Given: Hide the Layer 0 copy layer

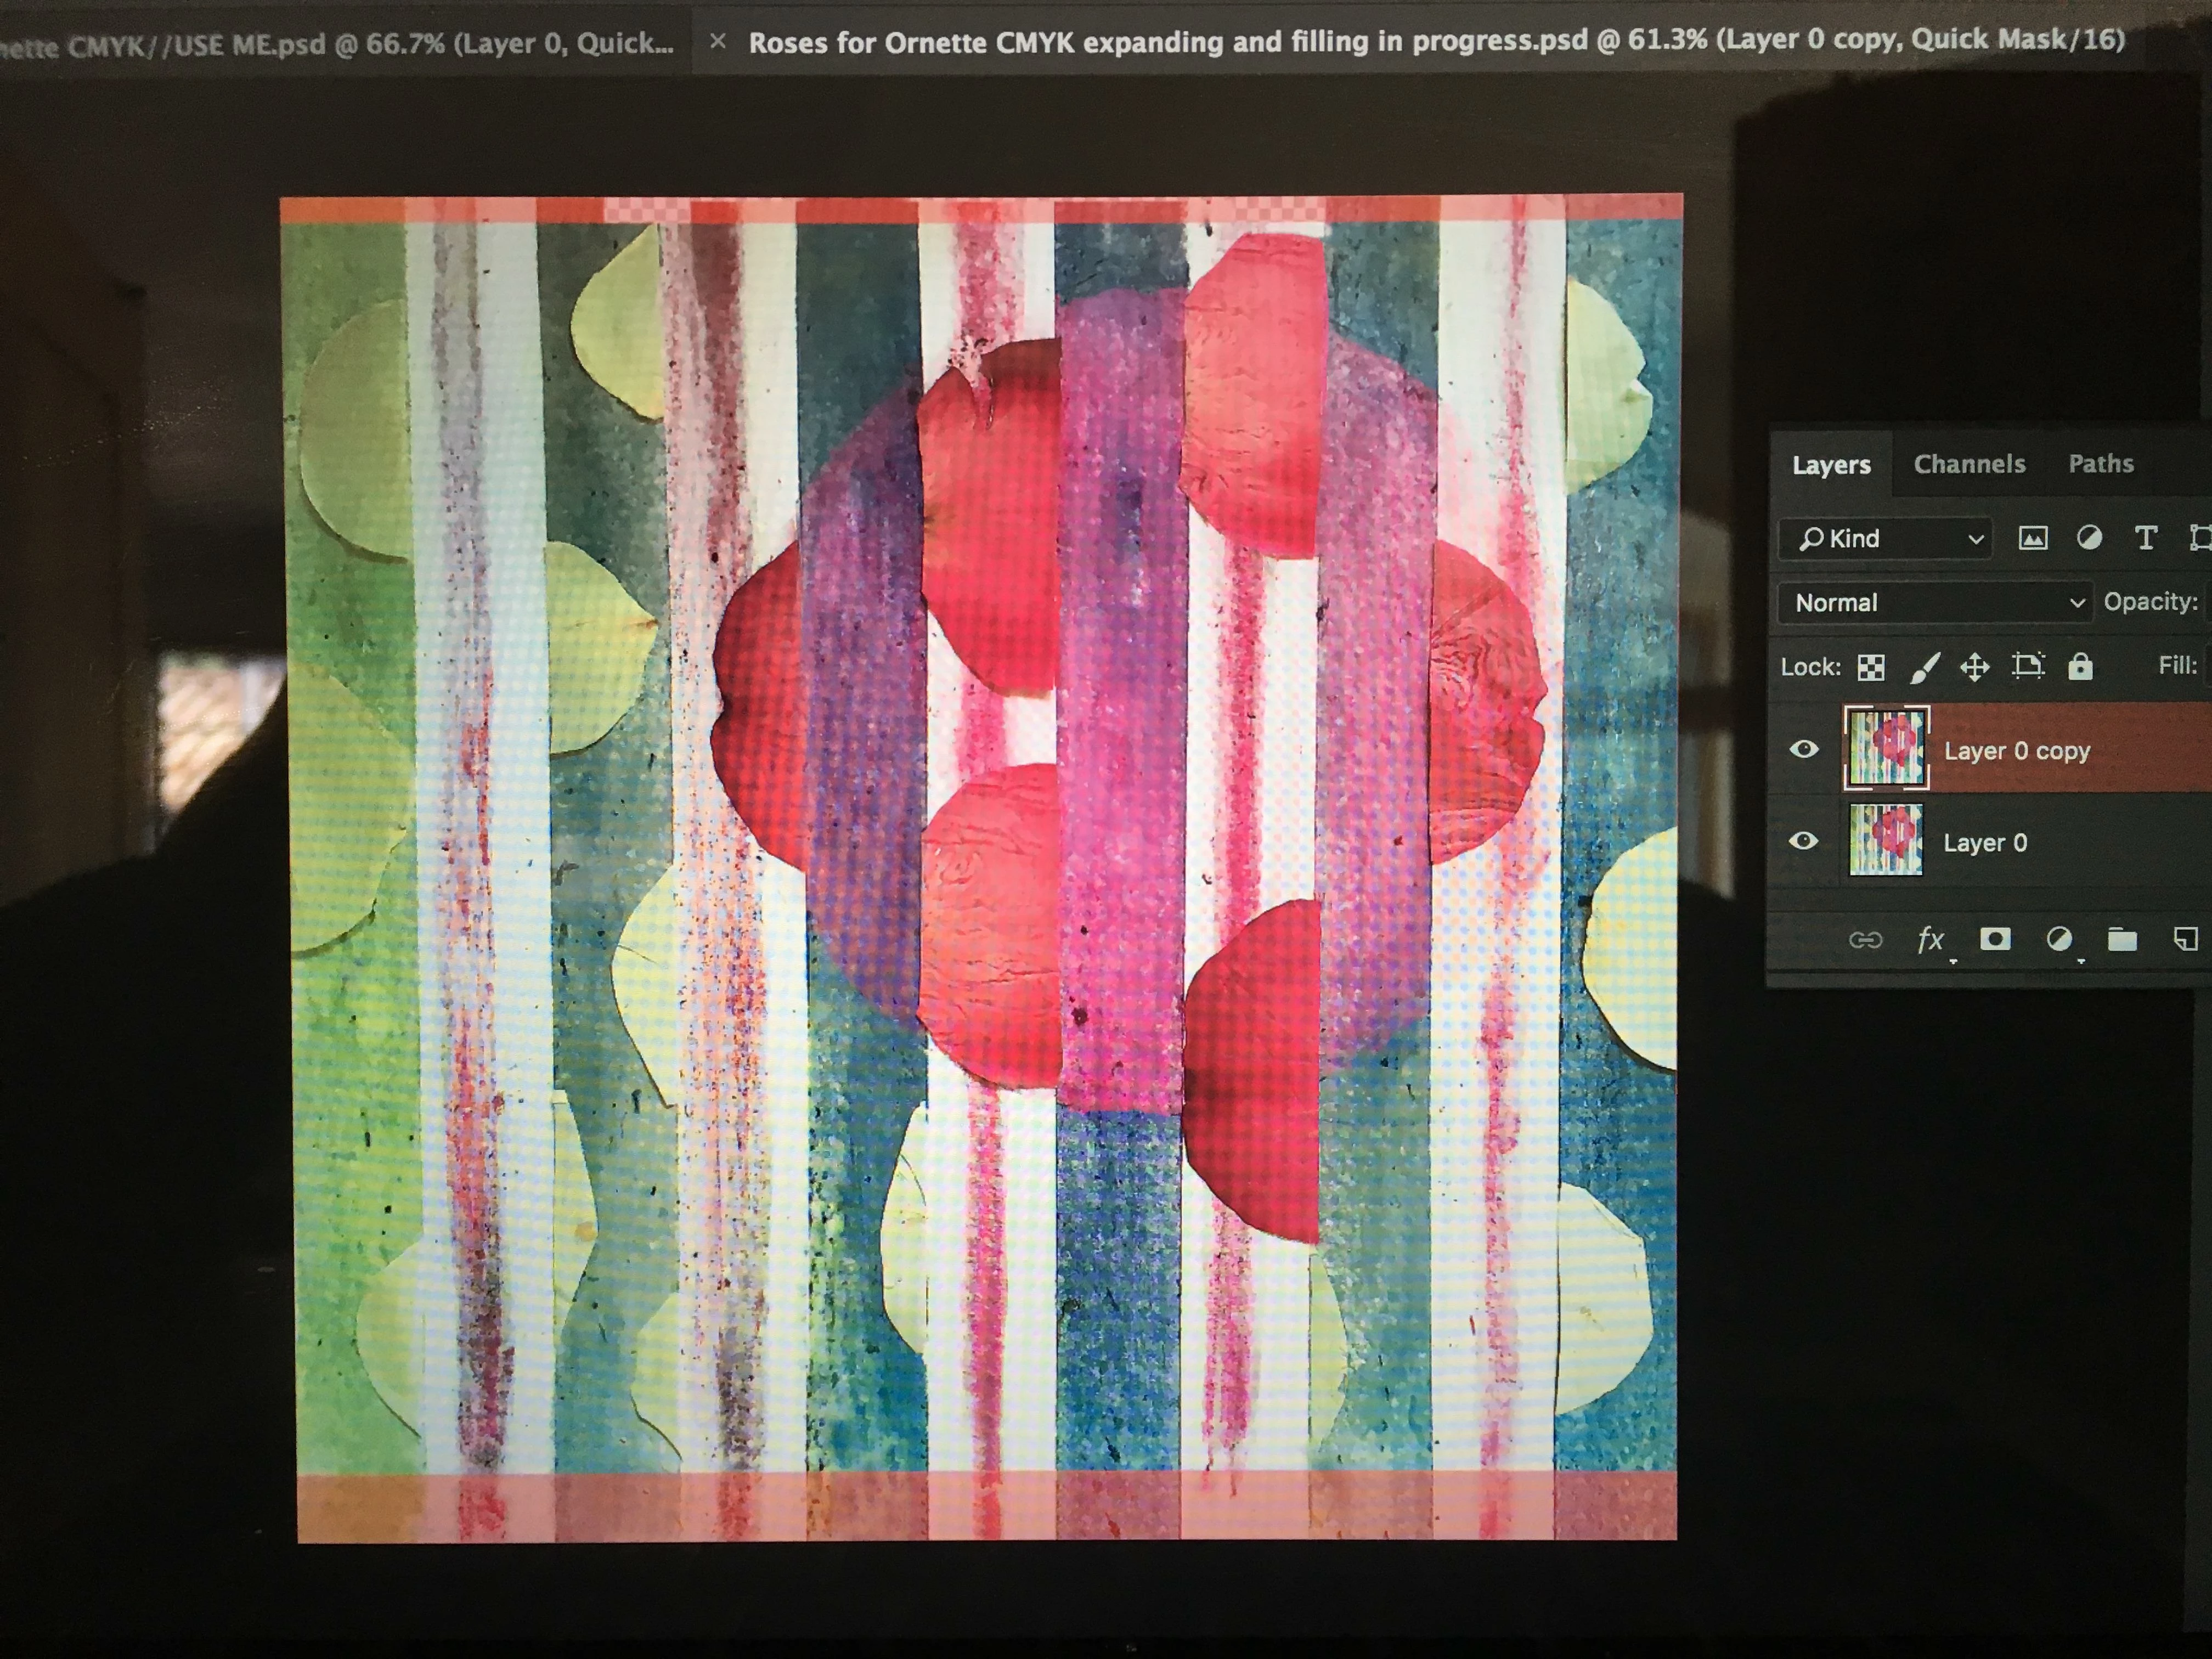Looking at the screenshot, I should click(1804, 749).
